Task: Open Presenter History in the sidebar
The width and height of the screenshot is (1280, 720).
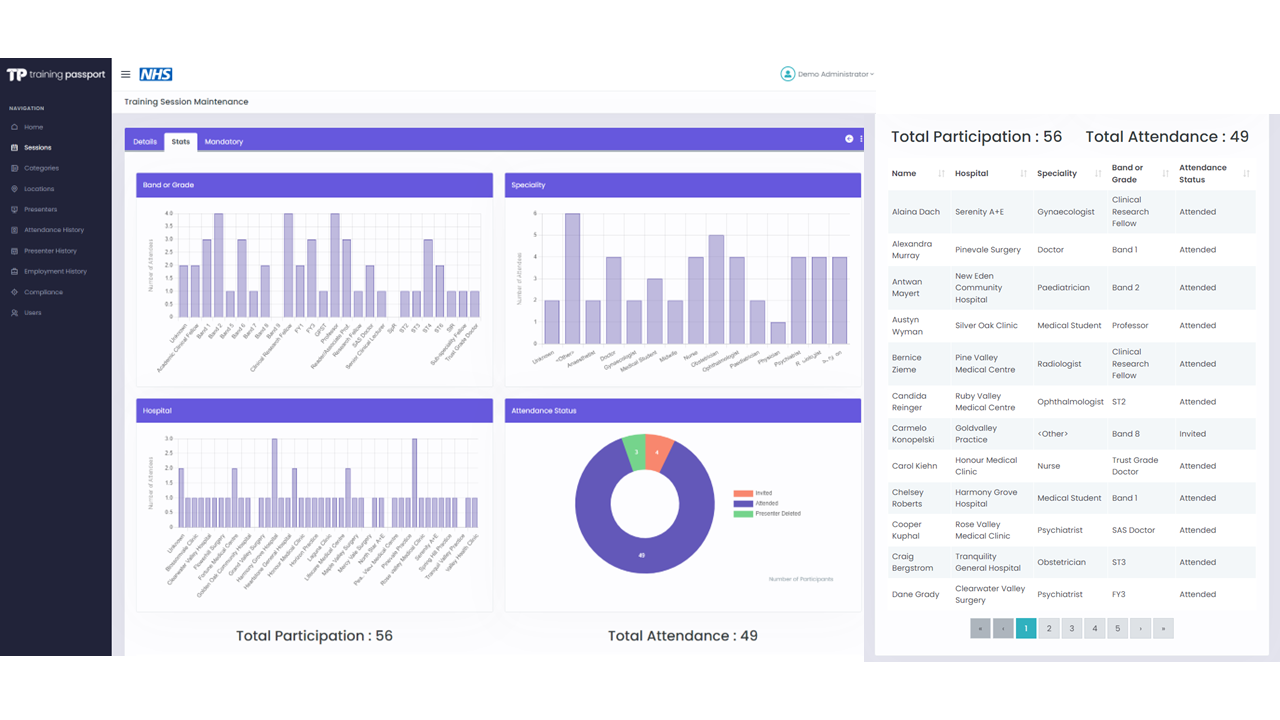Action: click(51, 251)
